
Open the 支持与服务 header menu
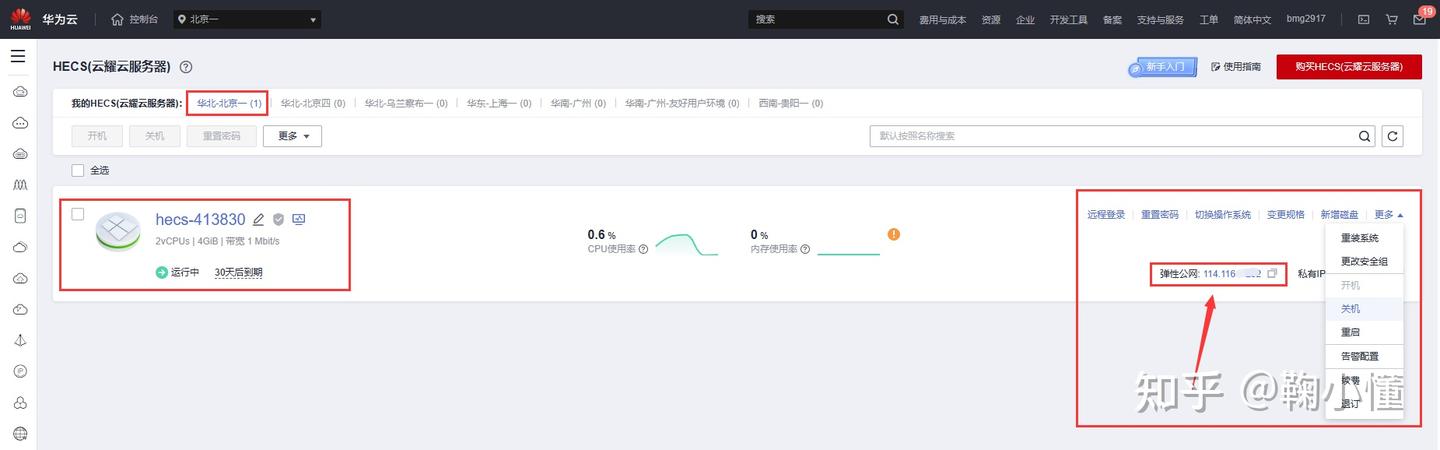point(1160,19)
